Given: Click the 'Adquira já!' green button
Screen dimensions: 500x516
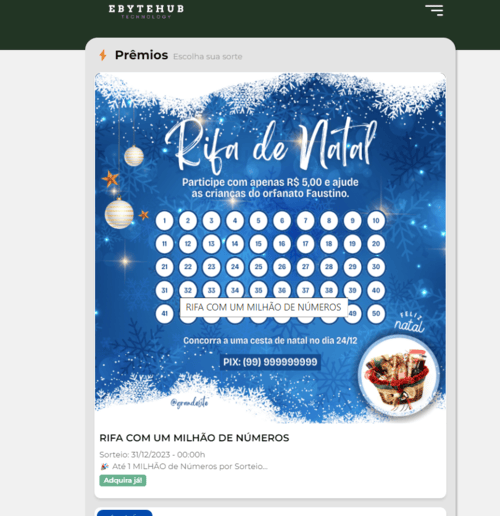Looking at the screenshot, I should (123, 480).
